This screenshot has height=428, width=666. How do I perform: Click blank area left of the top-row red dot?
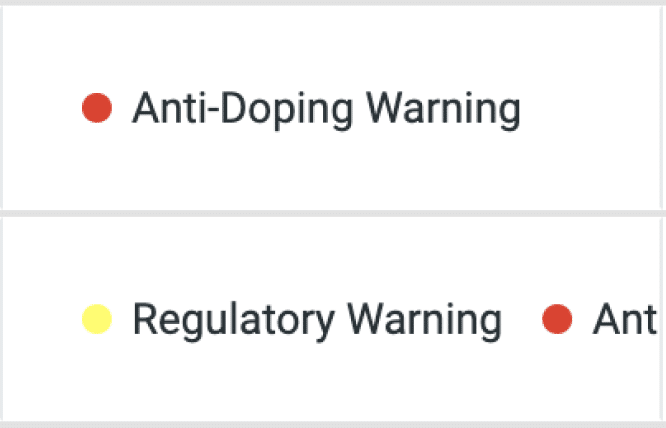click(42, 108)
